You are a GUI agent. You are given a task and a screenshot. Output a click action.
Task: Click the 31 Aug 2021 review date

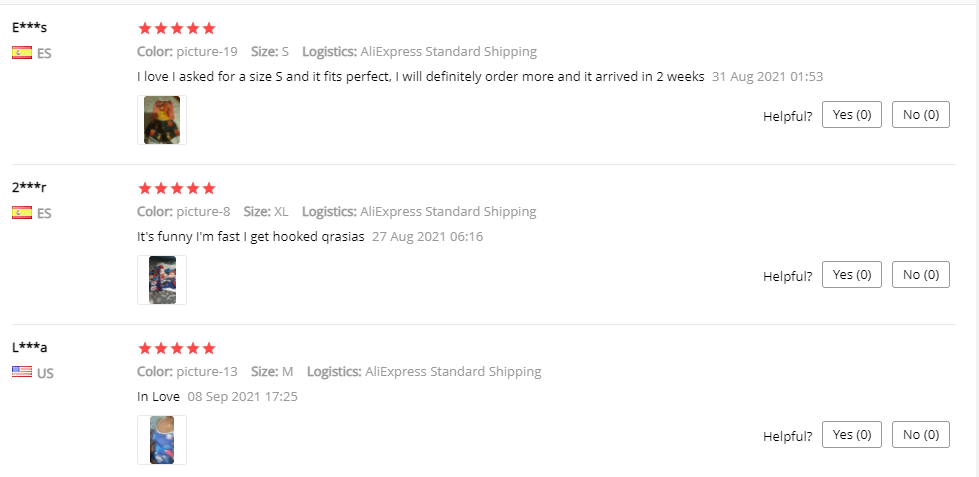pos(767,77)
